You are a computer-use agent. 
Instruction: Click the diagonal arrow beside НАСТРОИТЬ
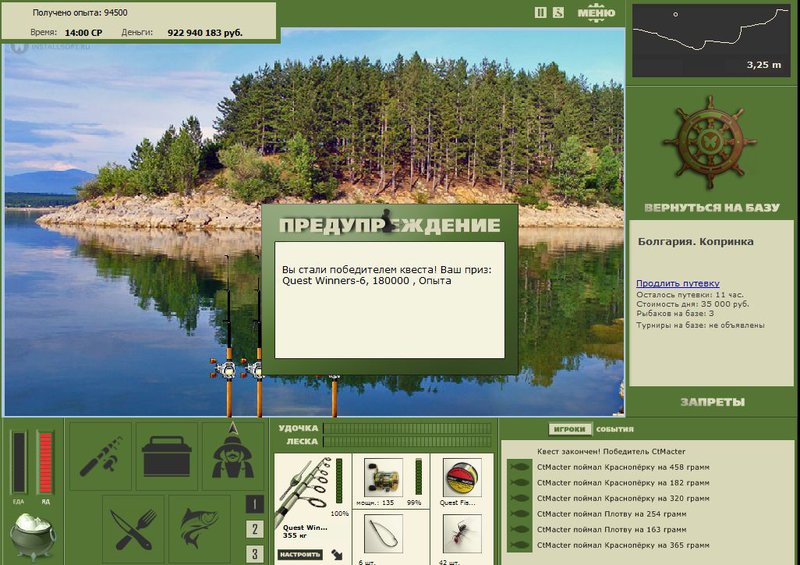click(x=337, y=554)
